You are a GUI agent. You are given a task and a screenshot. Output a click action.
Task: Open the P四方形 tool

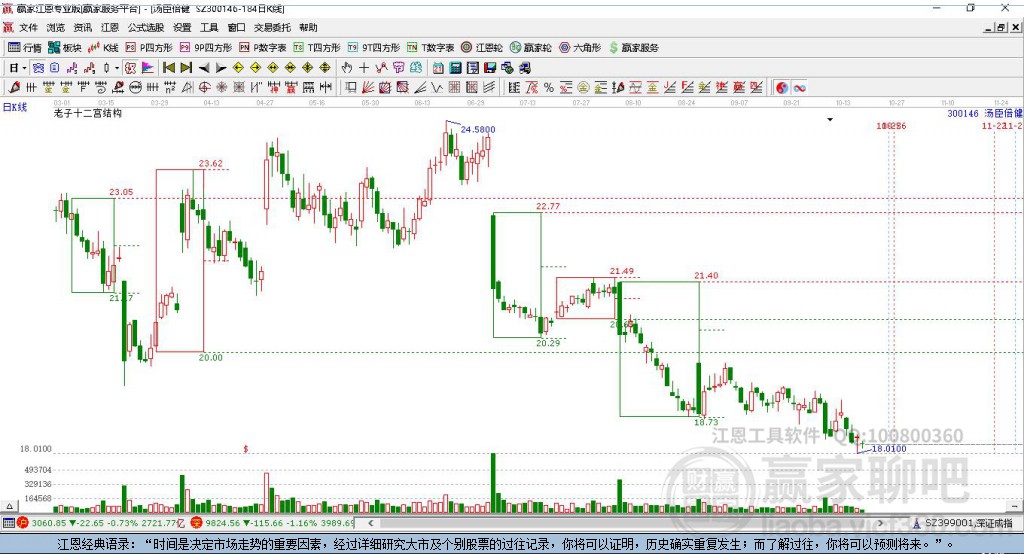coord(149,48)
